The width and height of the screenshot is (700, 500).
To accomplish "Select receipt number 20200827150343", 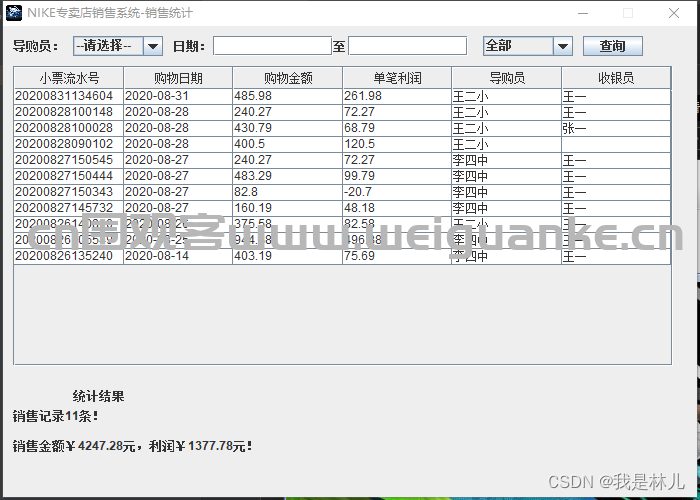I will [x=69, y=192].
